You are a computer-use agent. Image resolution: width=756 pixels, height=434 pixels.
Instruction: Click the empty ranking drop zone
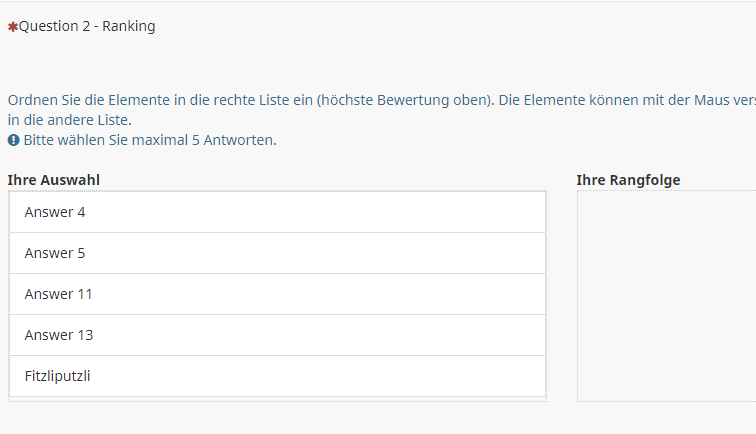click(666, 296)
